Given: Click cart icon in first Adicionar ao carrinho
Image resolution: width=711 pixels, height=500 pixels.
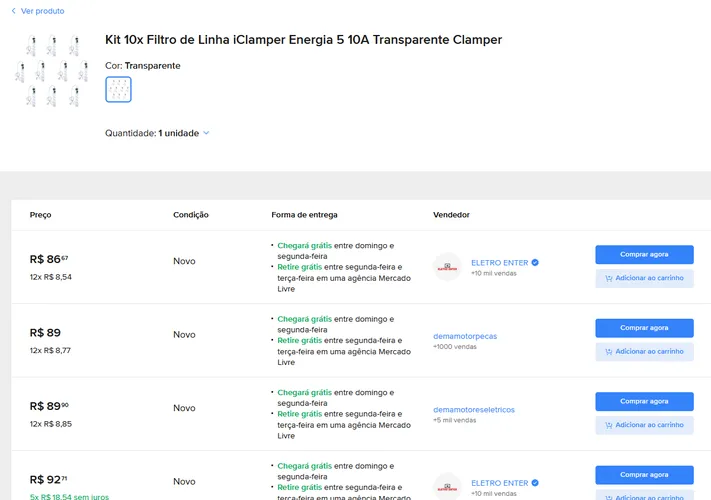Looking at the screenshot, I should coord(609,278).
